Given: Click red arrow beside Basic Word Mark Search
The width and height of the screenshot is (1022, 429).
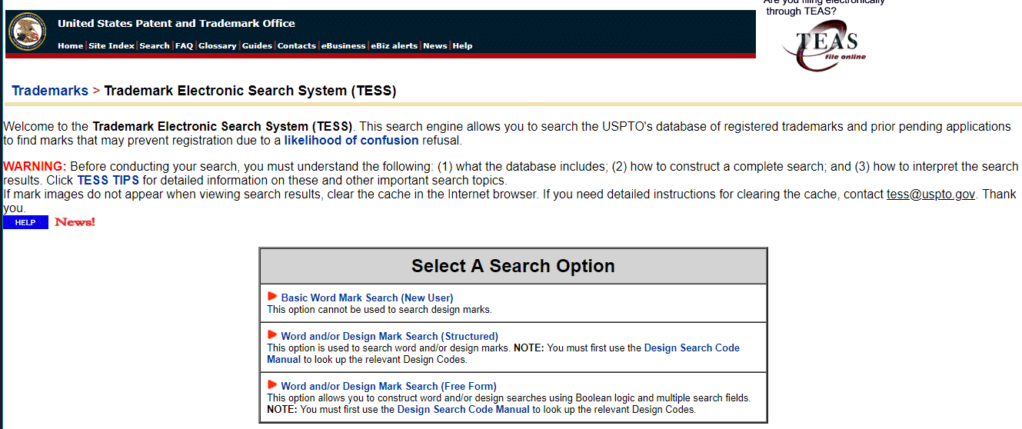Looking at the screenshot, I should coord(272,297).
